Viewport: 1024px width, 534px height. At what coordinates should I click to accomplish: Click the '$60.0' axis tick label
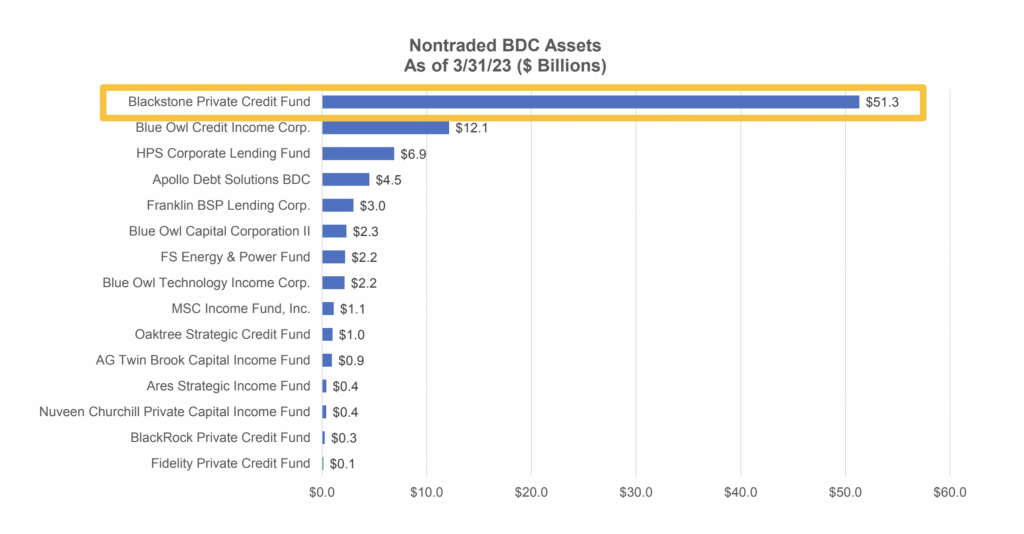point(950,492)
